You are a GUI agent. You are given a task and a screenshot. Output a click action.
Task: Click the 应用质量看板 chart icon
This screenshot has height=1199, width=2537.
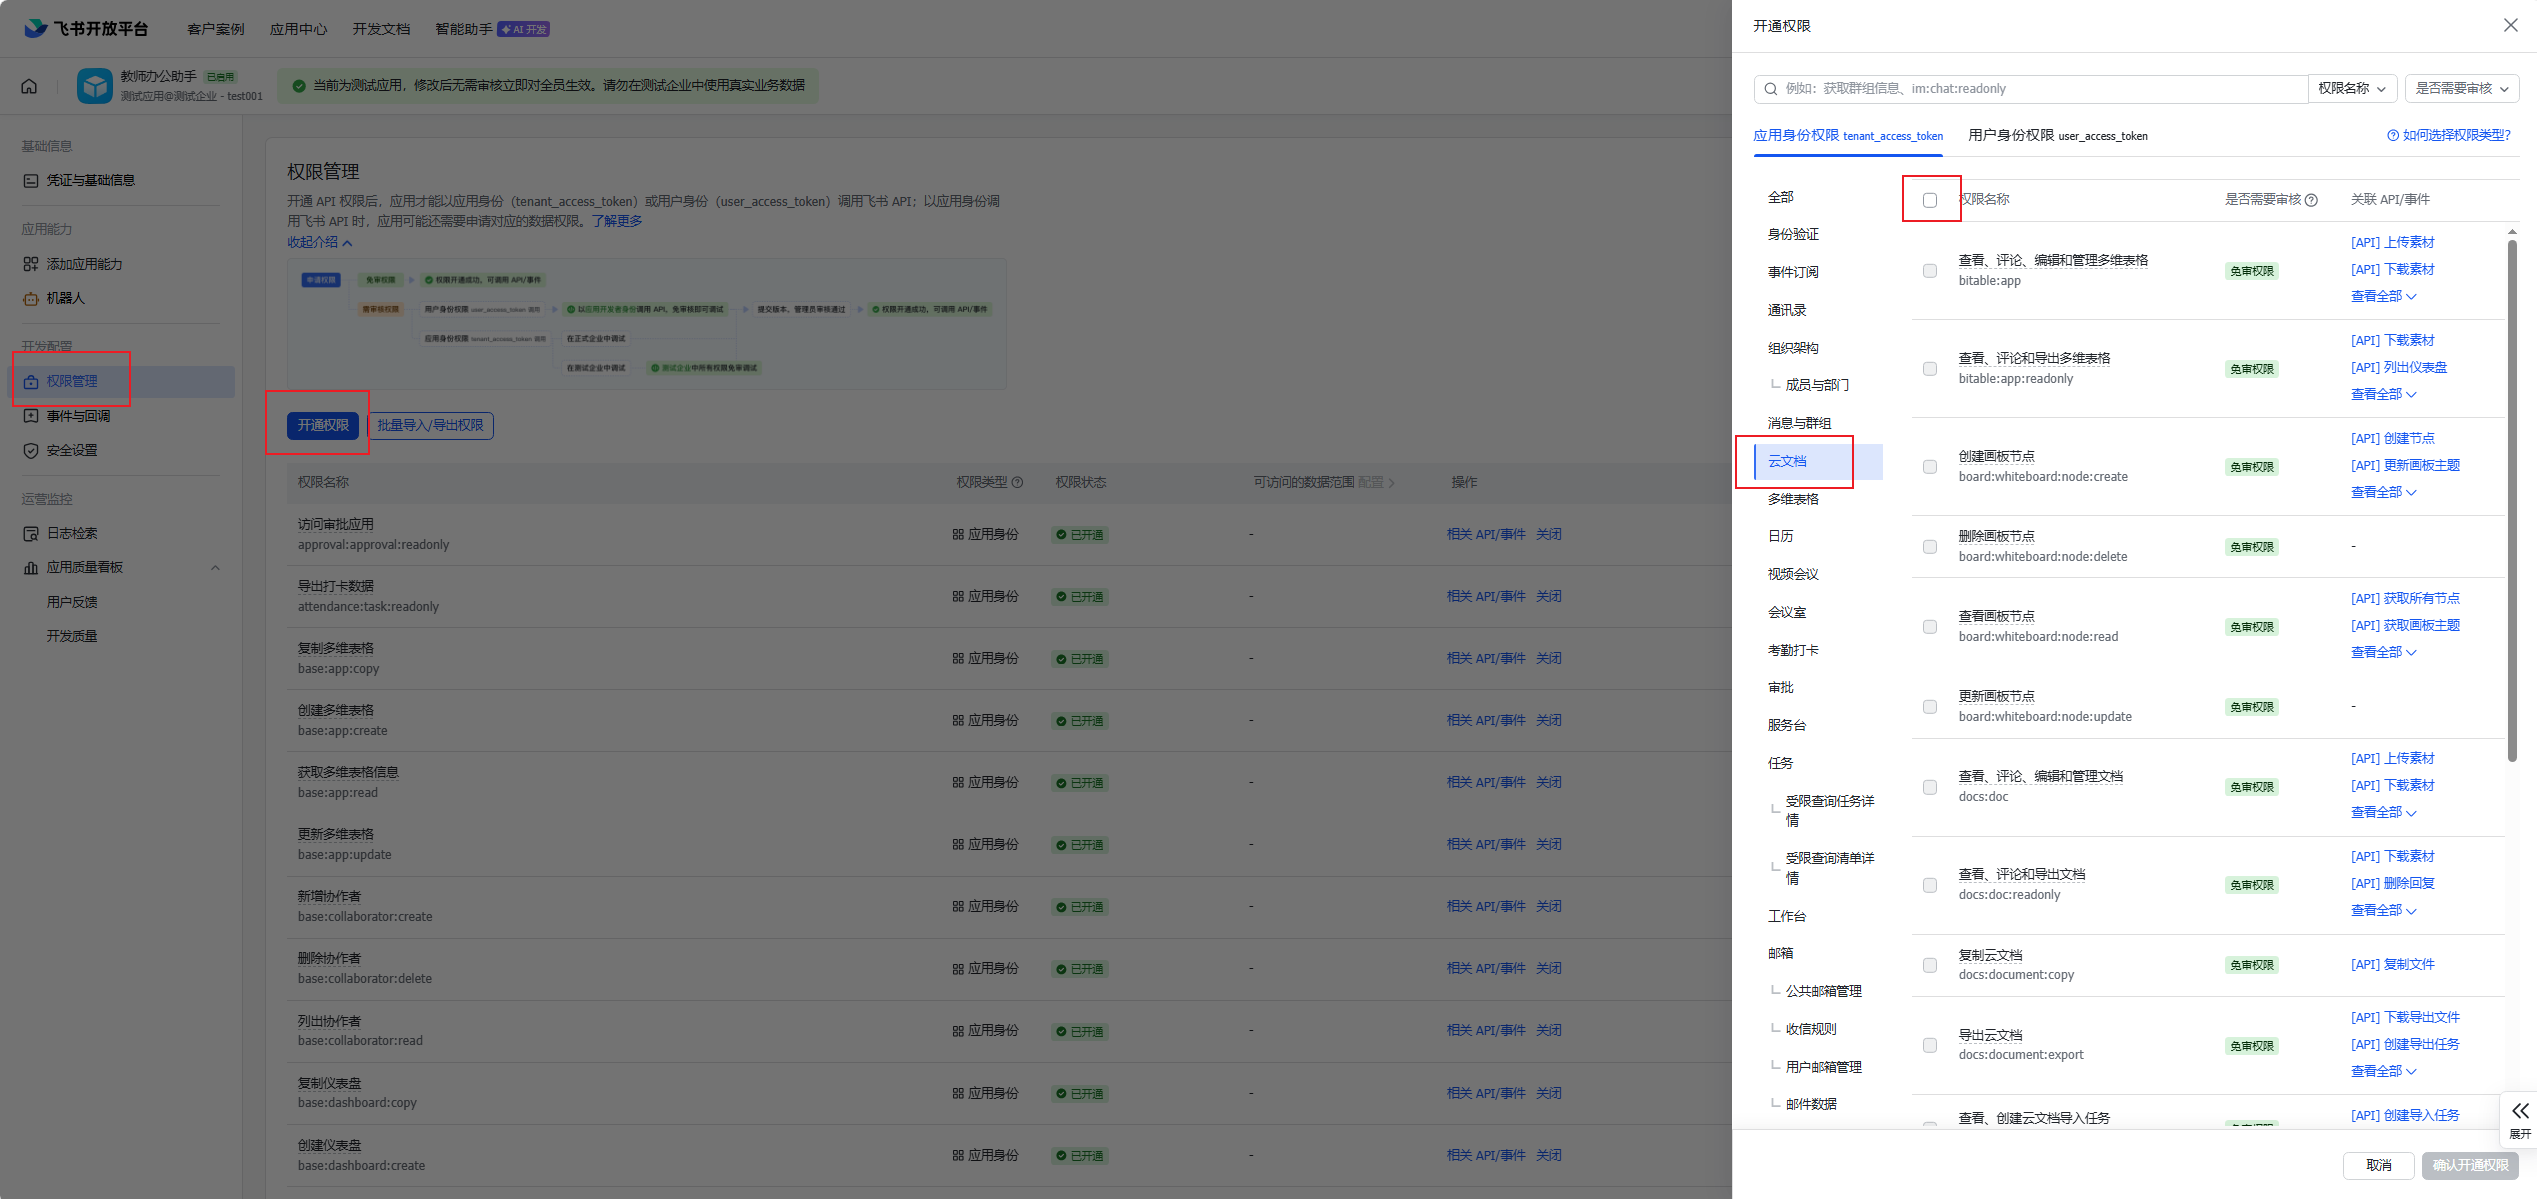pos(31,568)
